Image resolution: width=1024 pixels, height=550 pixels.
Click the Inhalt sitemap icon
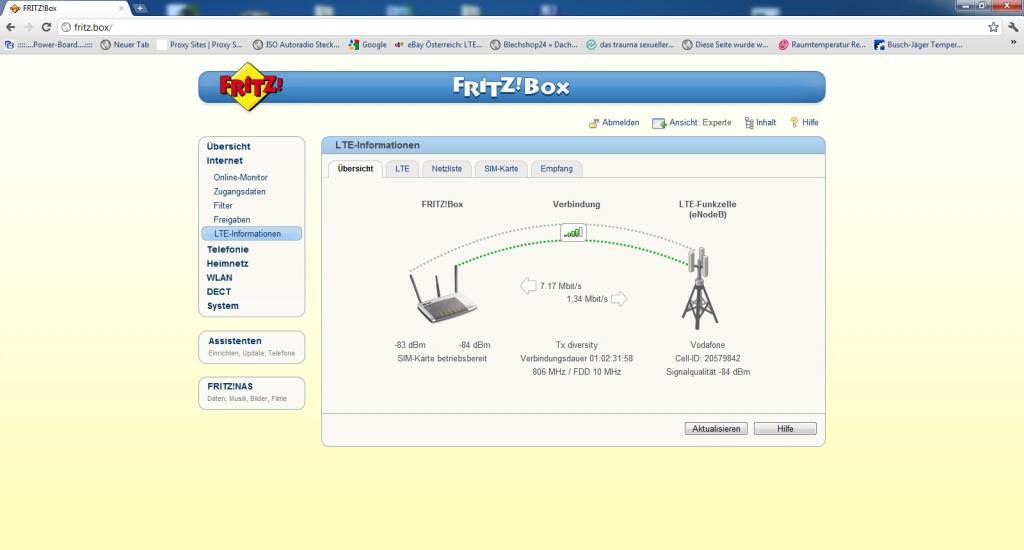click(x=748, y=123)
